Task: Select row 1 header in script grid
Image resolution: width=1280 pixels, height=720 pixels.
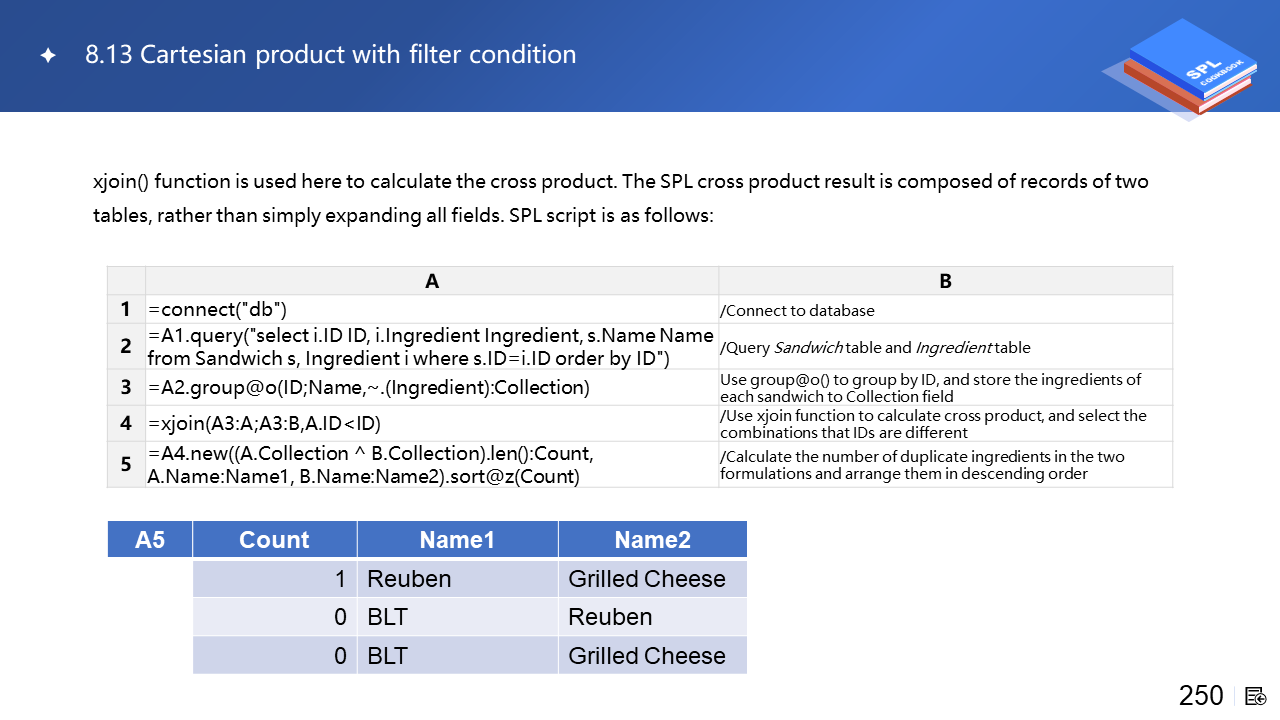Action: pos(126,309)
